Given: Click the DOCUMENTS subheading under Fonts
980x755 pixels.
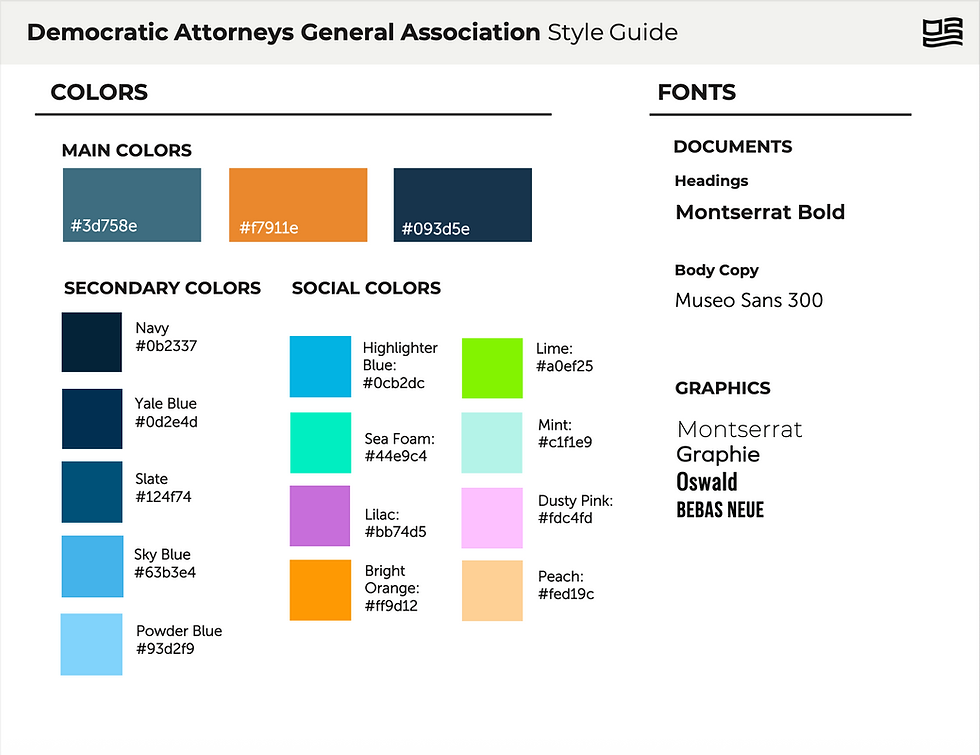Looking at the screenshot, I should 732,147.
